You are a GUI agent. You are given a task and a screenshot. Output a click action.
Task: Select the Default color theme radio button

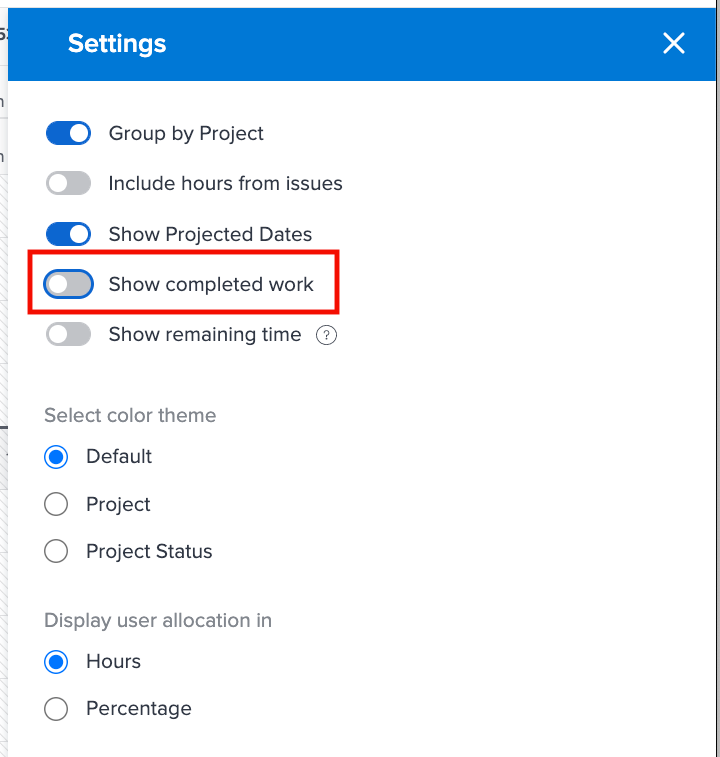coord(56,457)
